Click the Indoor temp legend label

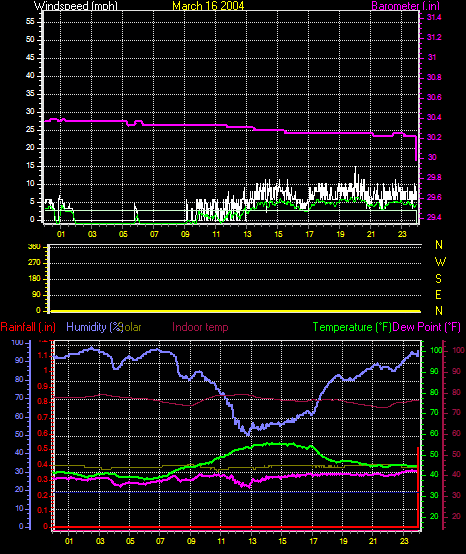(200, 327)
